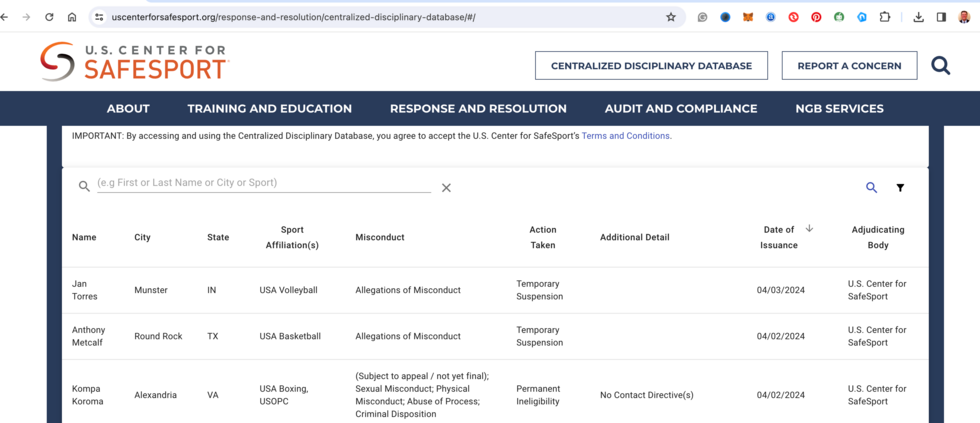Click Report a Concern button
Image resolution: width=980 pixels, height=423 pixels.
point(849,66)
